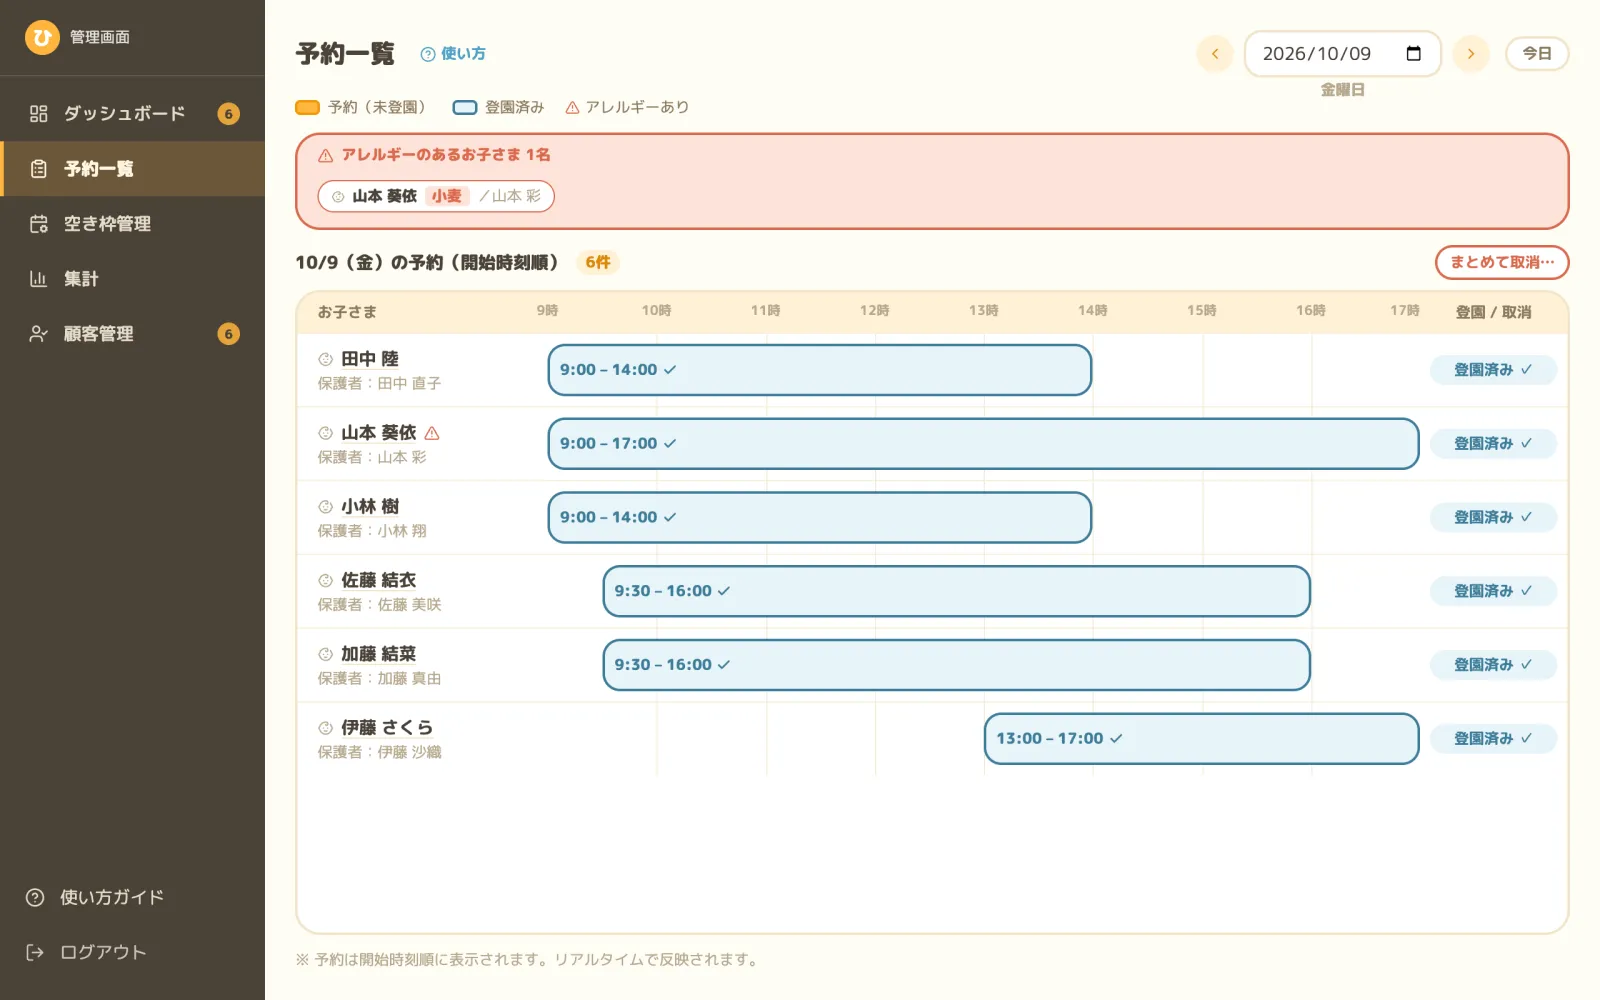1600x1000 pixels.
Task: Select 小林 樹's 9:00–14:00 reservation bar
Action: coord(820,518)
